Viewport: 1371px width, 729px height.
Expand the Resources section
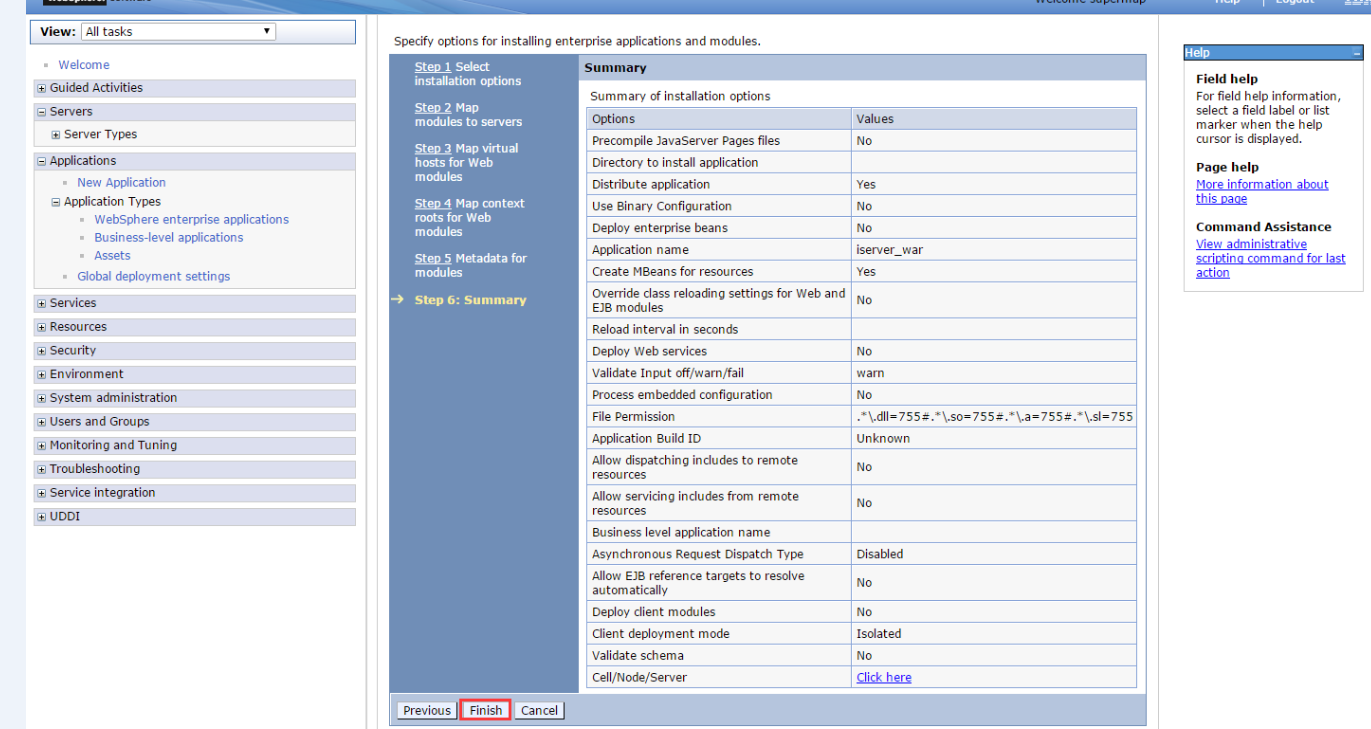pyautogui.click(x=41, y=328)
